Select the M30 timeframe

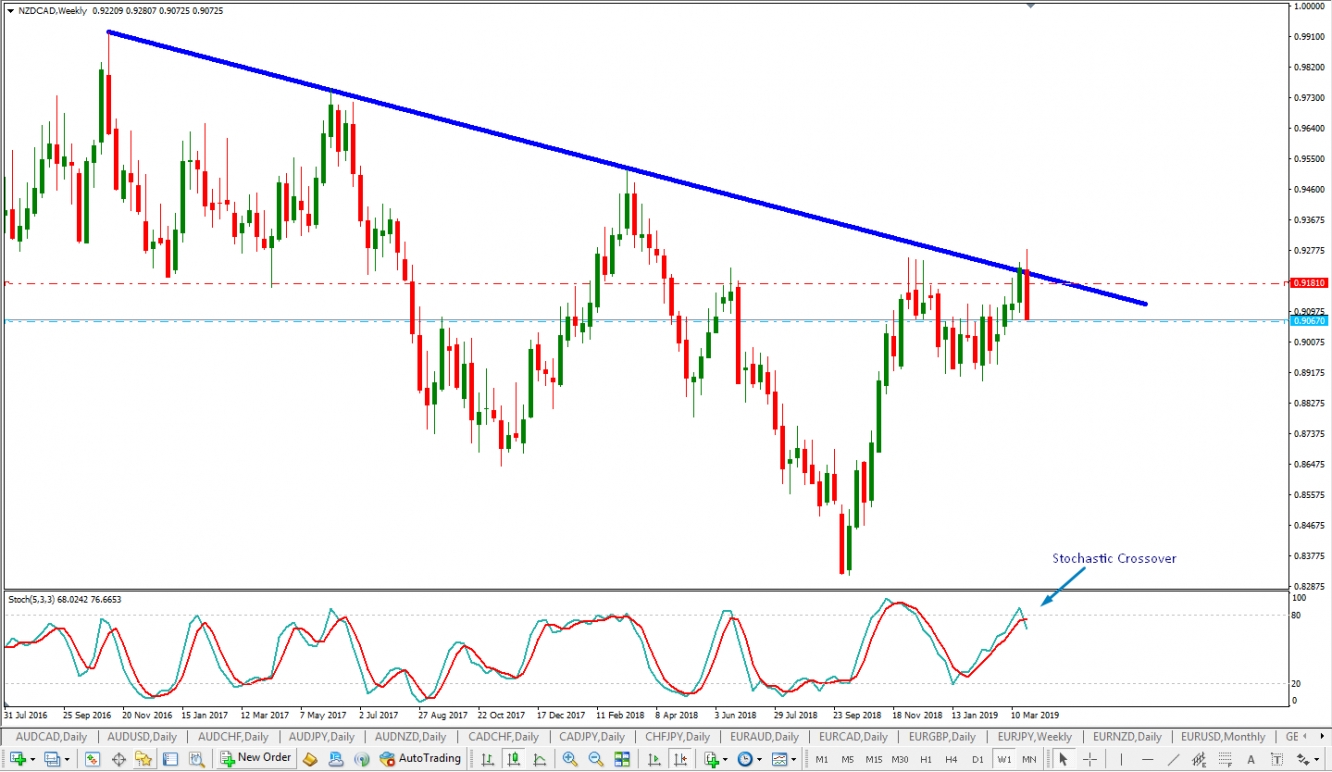tap(900, 759)
